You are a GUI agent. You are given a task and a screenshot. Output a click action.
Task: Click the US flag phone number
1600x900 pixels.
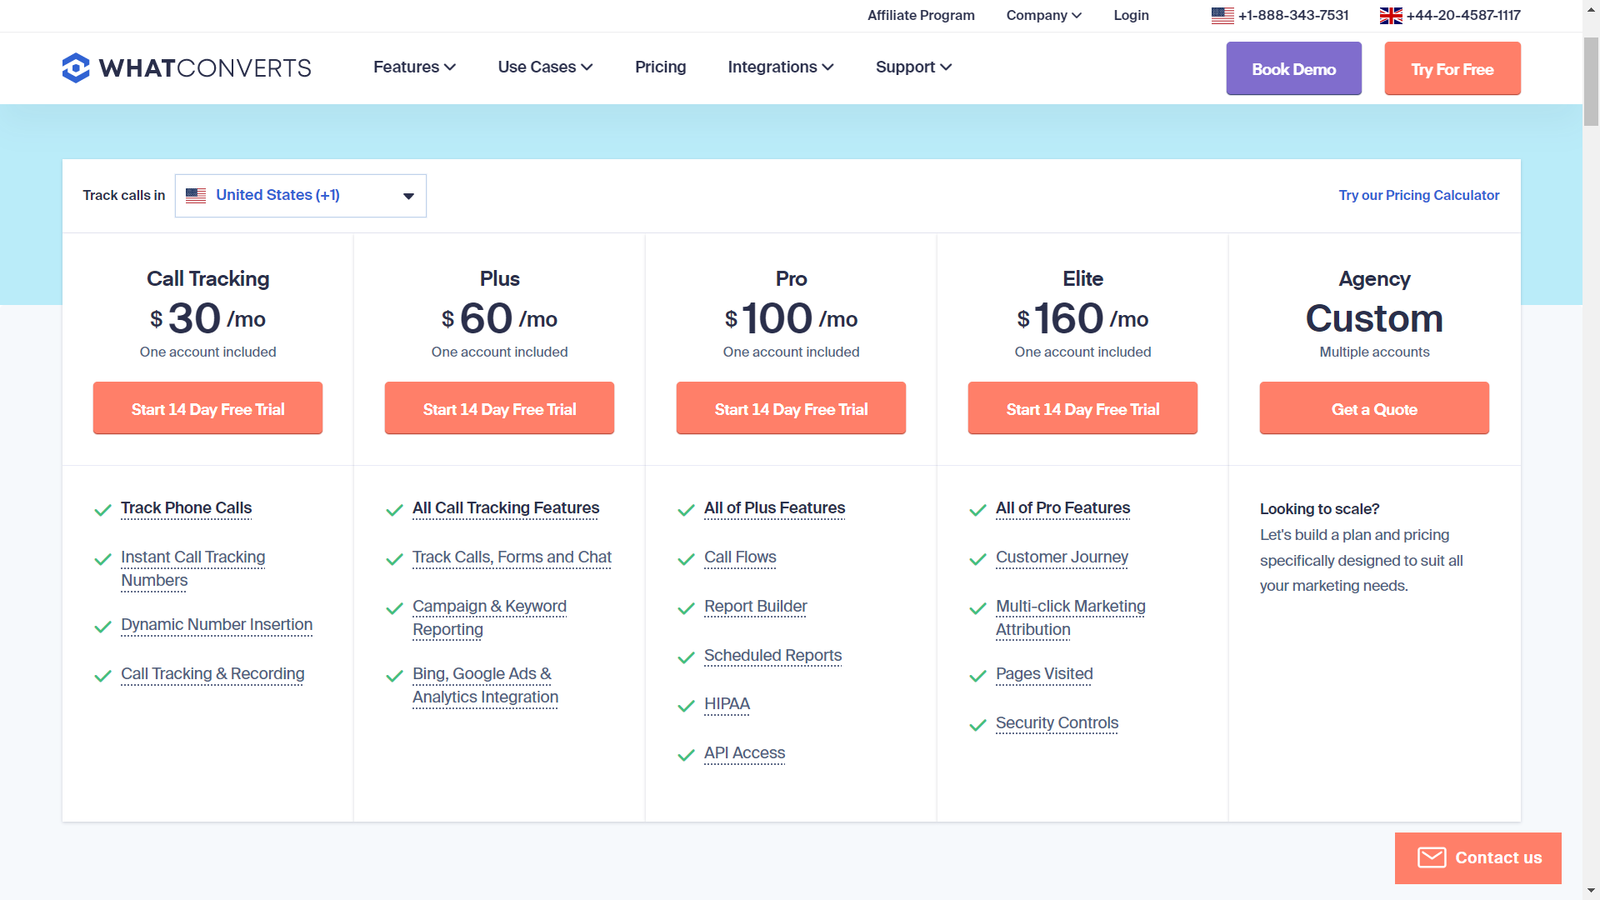[x=1280, y=15]
